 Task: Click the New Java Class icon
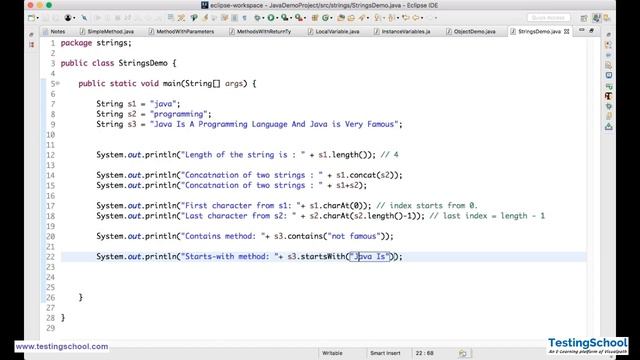coord(325,18)
